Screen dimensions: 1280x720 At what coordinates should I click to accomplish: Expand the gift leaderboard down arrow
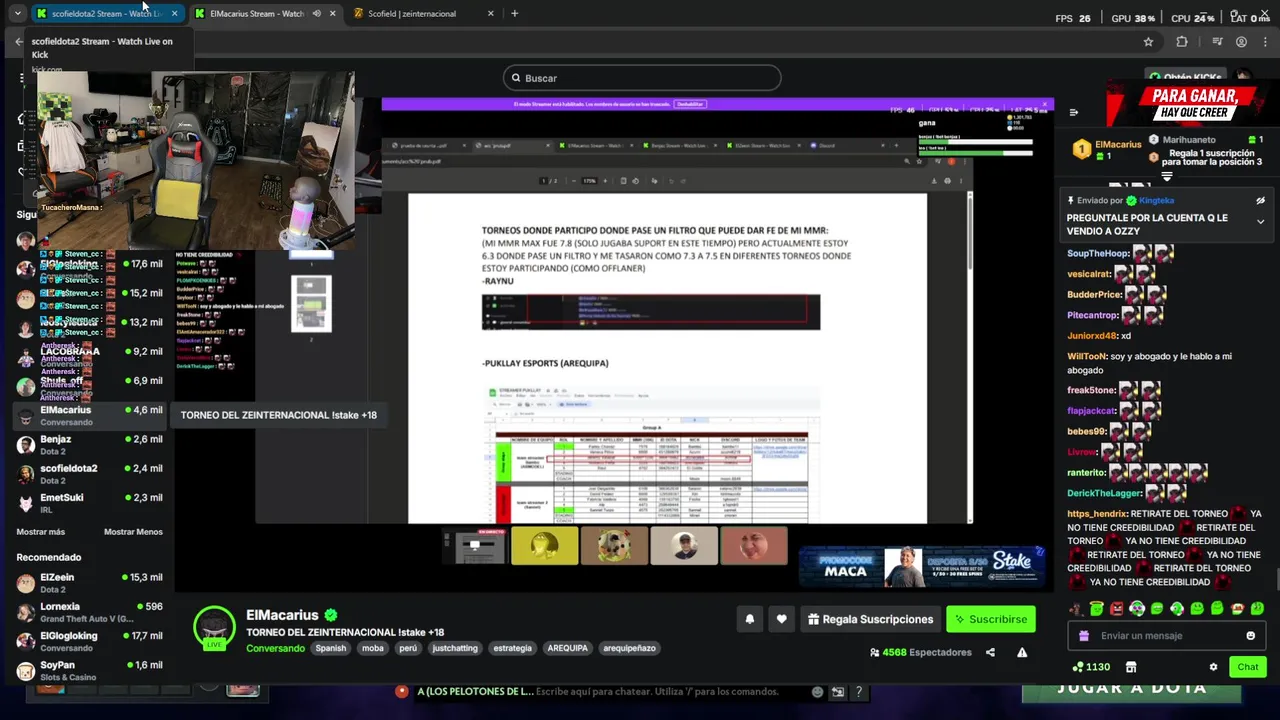click(1166, 177)
